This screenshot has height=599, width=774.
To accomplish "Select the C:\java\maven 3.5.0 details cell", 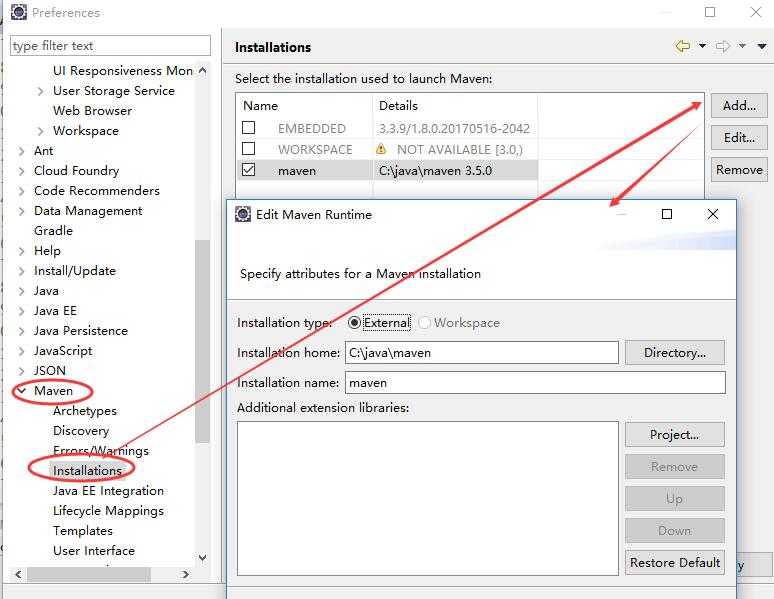I will [455, 170].
